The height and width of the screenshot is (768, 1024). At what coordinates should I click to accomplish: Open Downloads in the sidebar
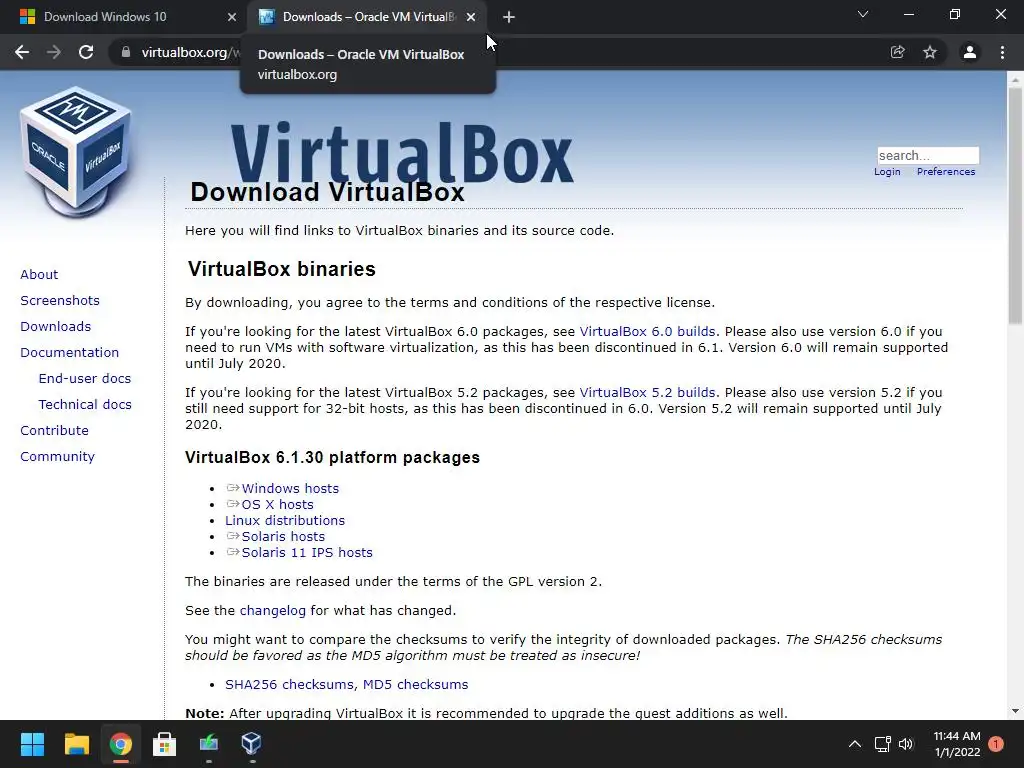coord(56,327)
